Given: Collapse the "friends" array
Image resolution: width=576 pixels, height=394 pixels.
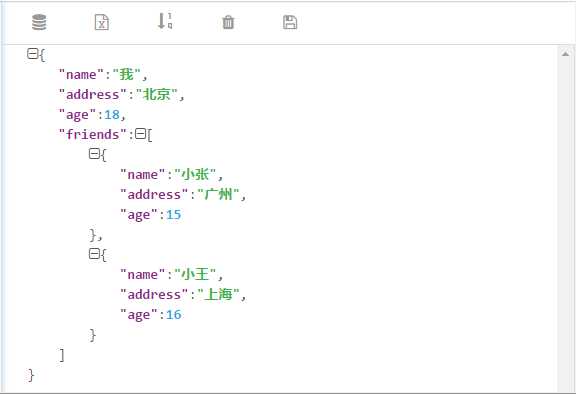Looking at the screenshot, I should (x=140, y=134).
